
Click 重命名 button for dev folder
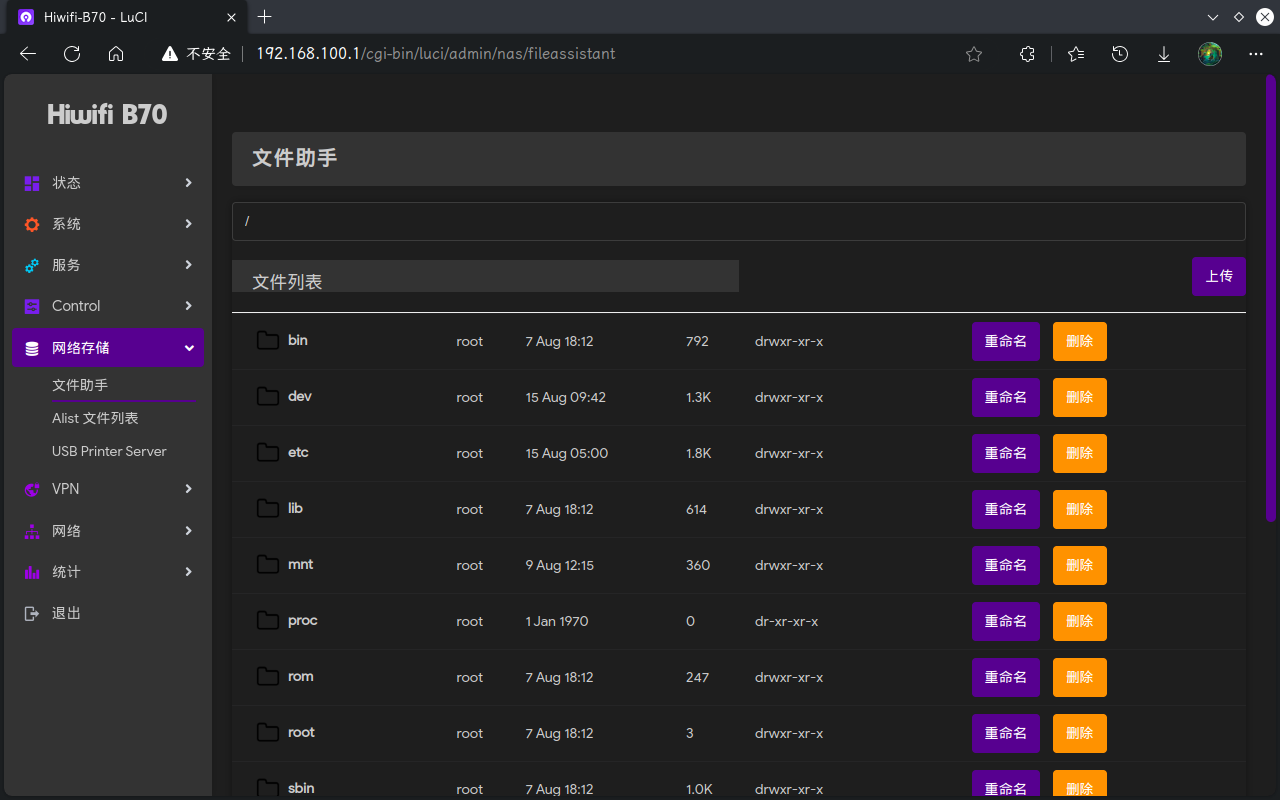tap(1005, 397)
